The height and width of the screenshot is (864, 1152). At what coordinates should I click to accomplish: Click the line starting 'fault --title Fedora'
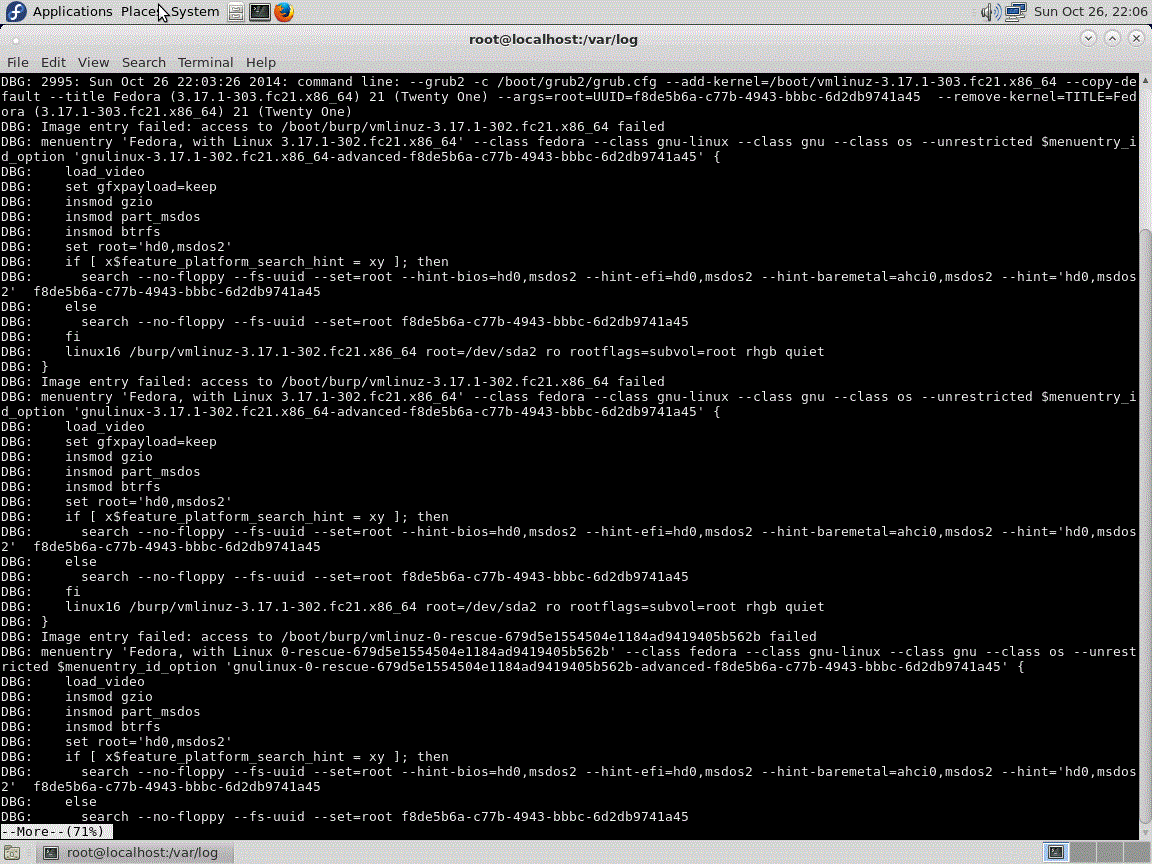tap(569, 96)
